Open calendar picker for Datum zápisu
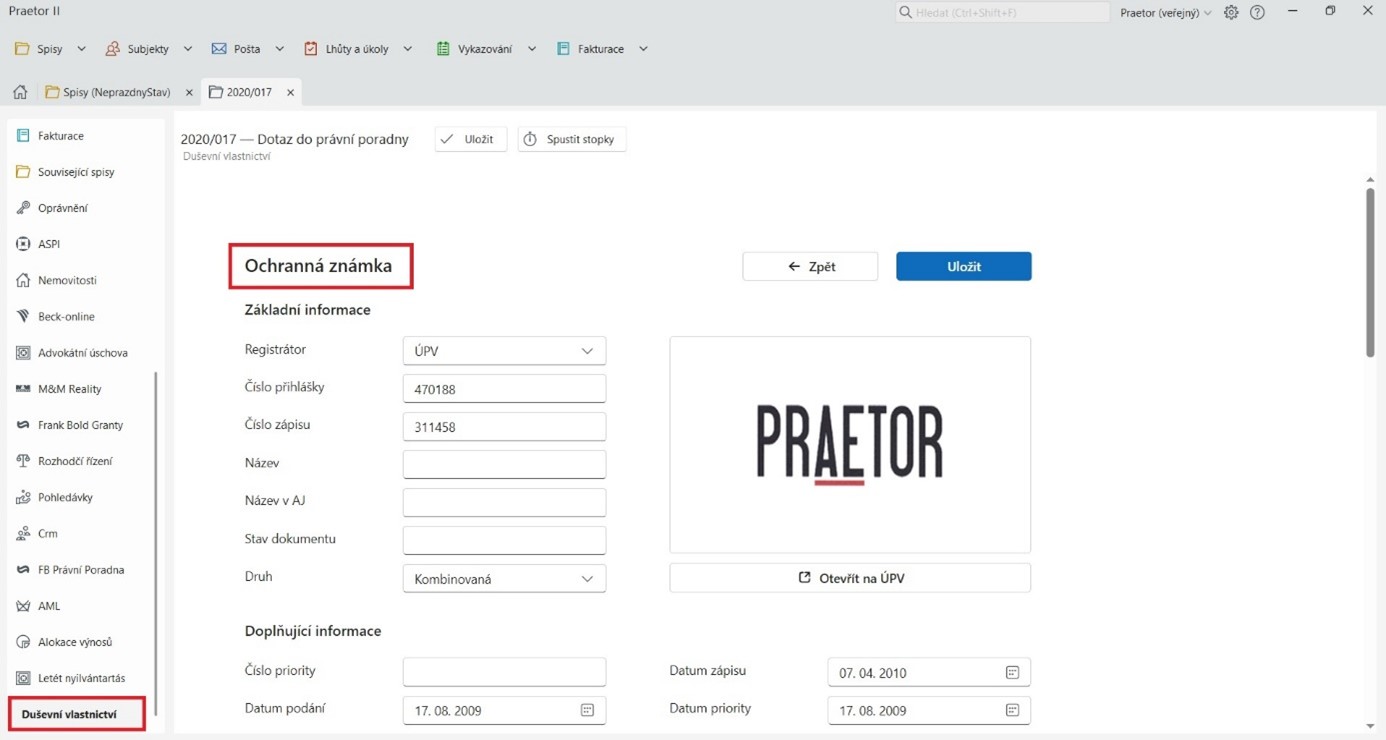 click(x=1012, y=673)
